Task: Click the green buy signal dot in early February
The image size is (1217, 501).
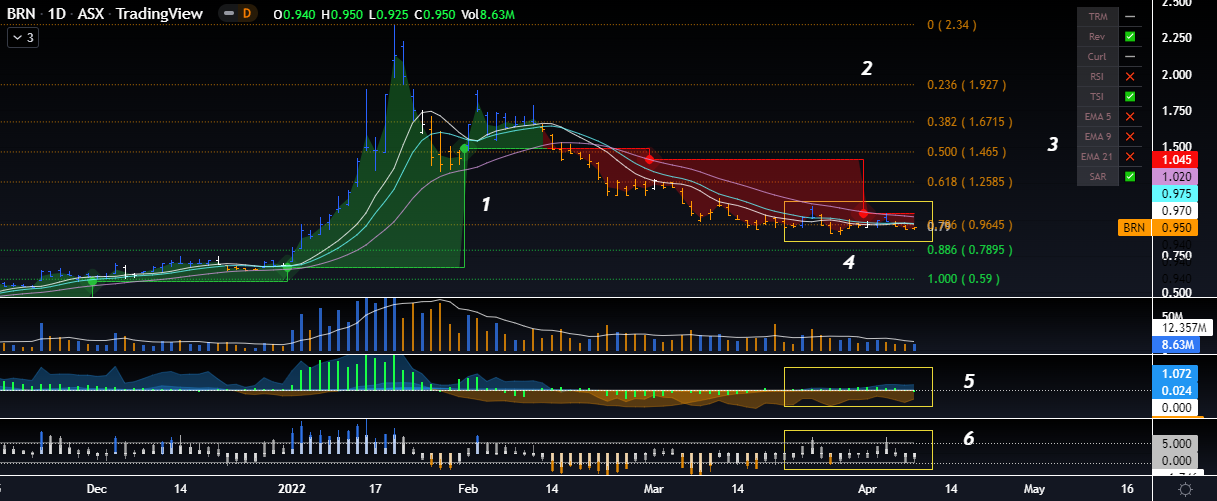Action: click(464, 149)
